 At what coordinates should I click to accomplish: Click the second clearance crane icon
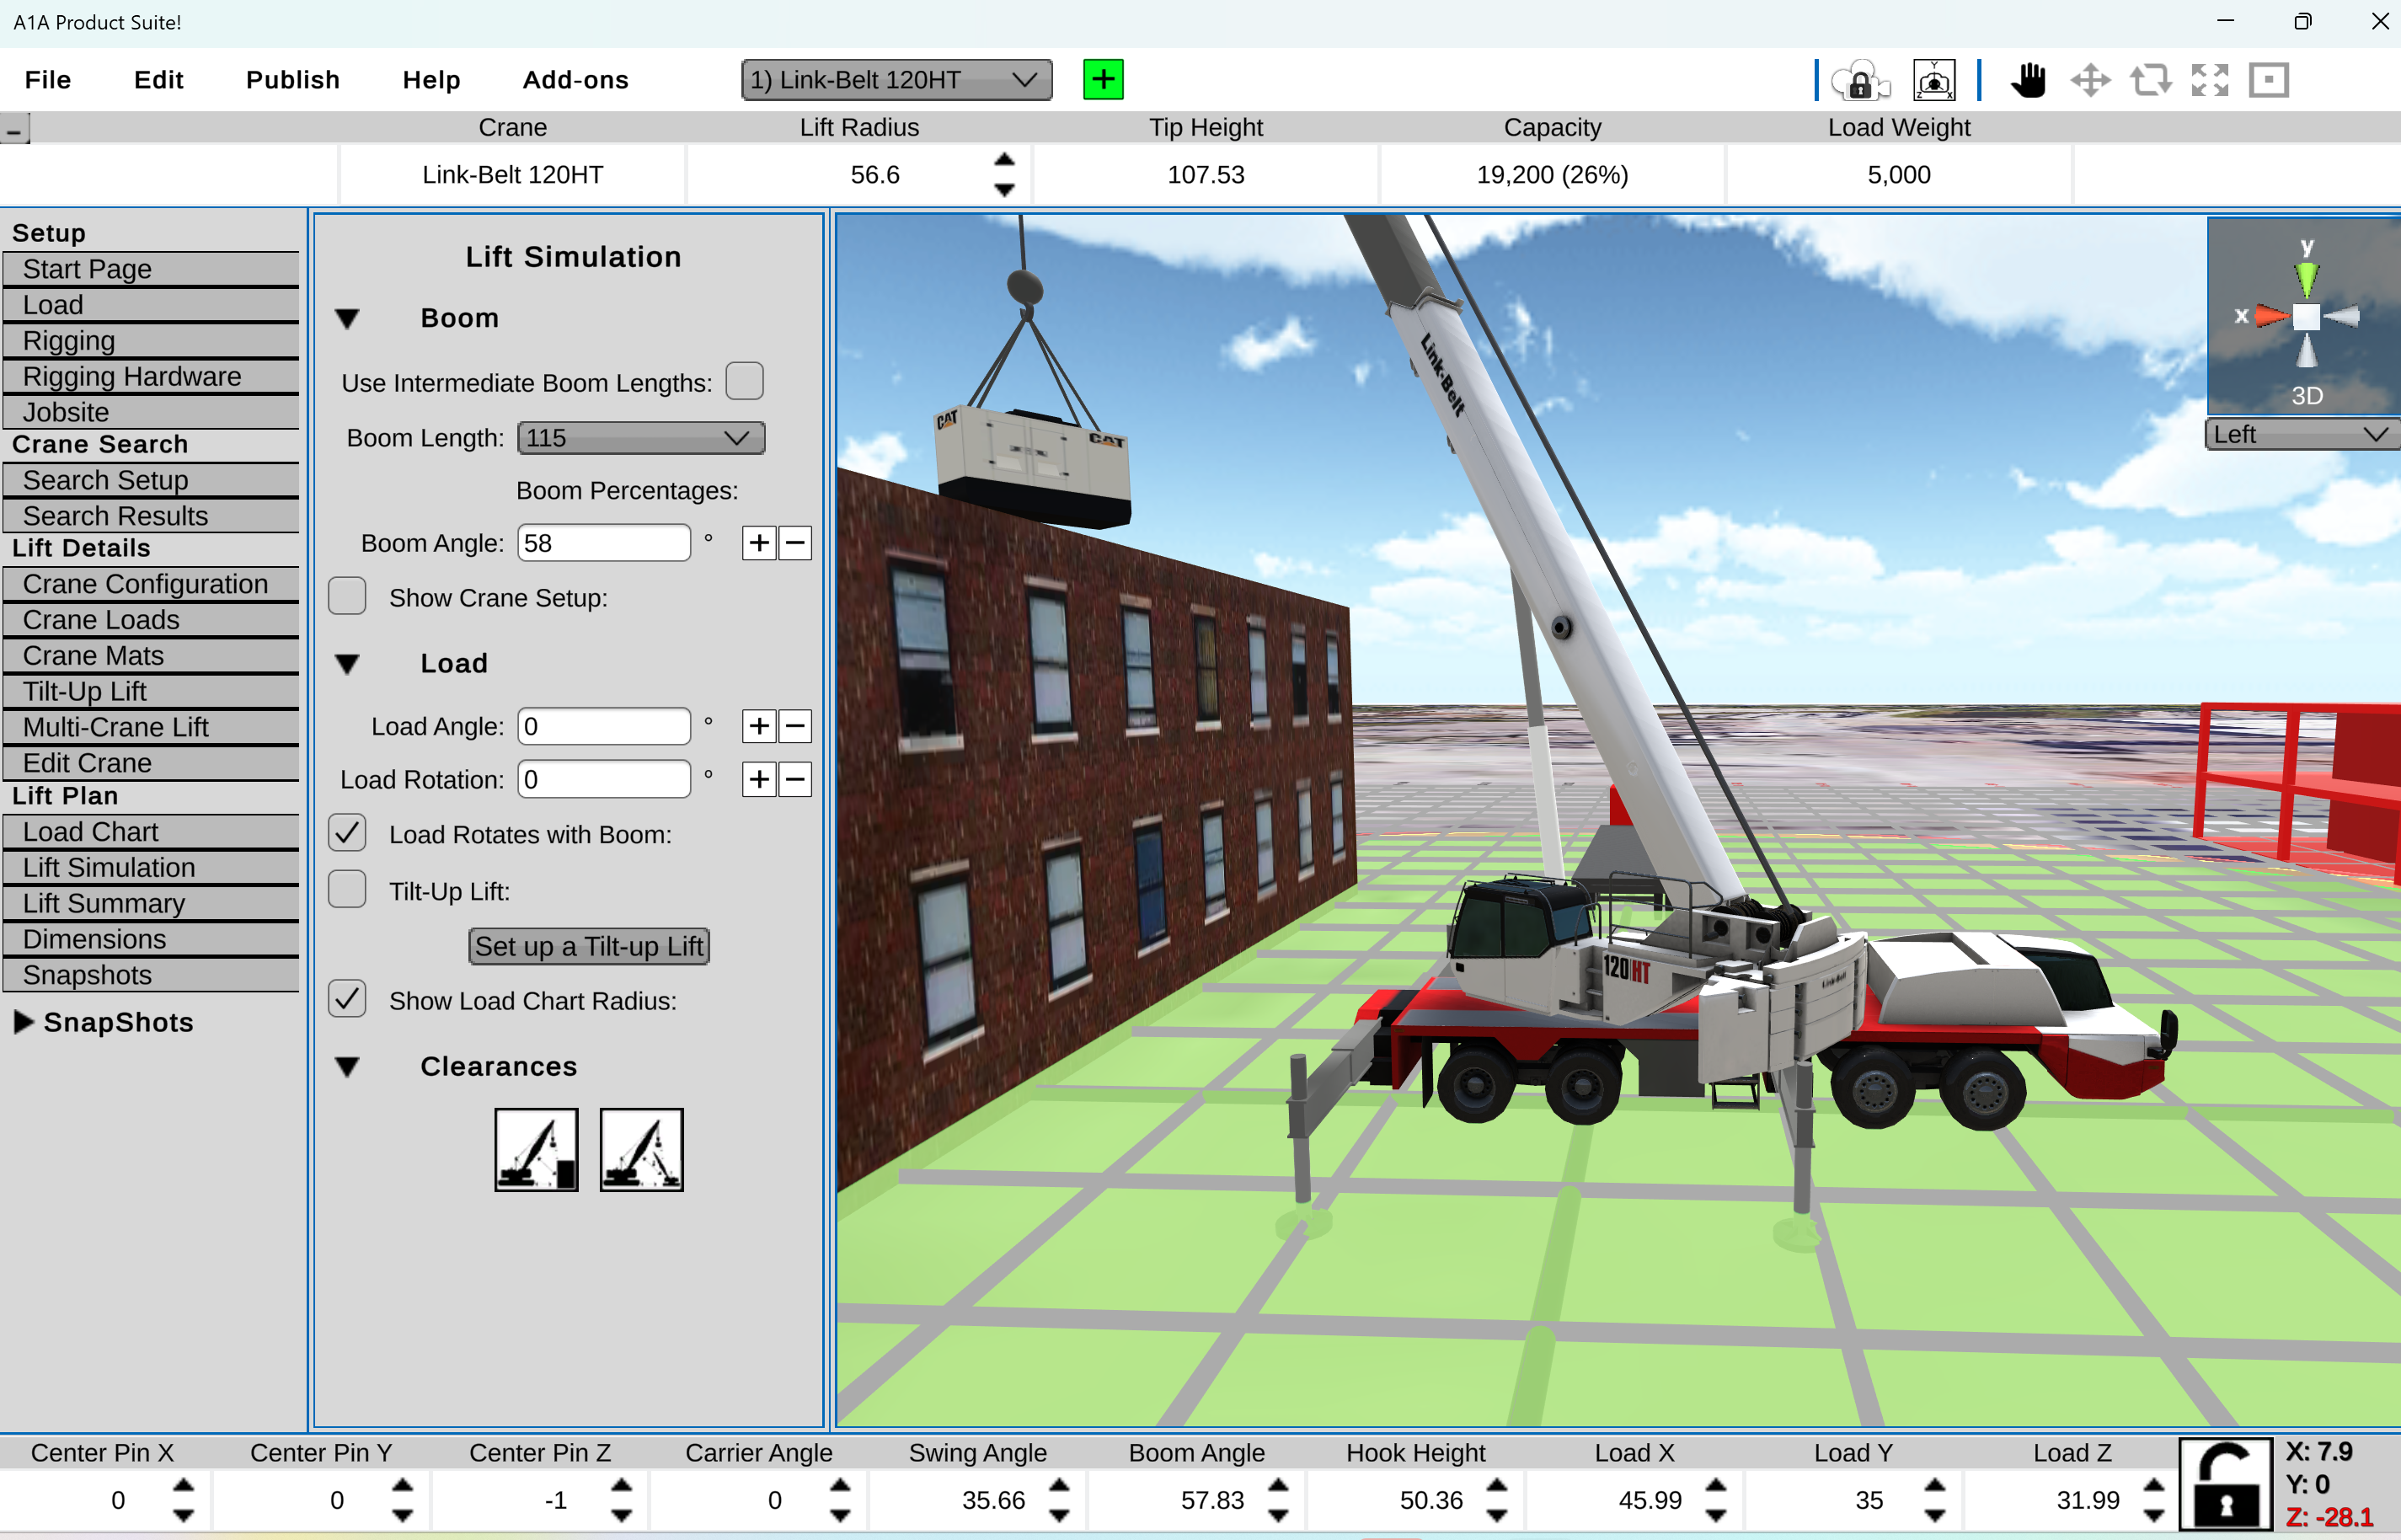coord(641,1149)
